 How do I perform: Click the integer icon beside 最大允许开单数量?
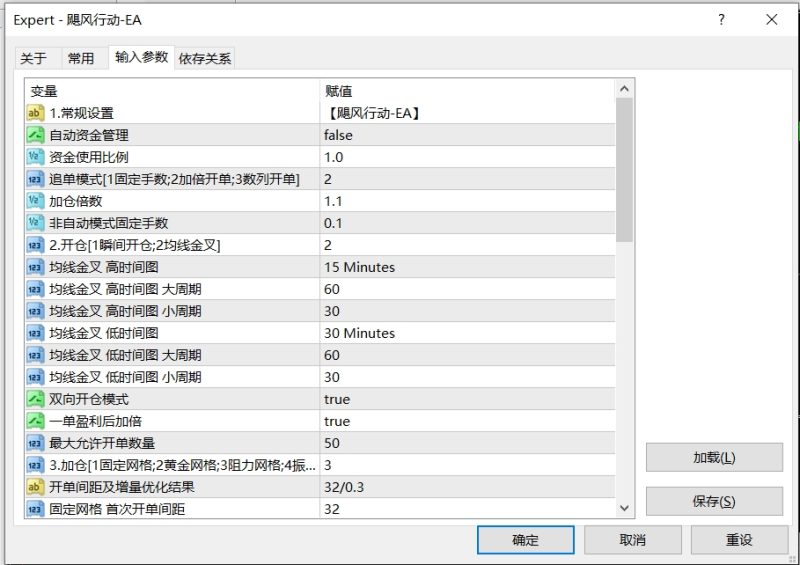tap(35, 443)
